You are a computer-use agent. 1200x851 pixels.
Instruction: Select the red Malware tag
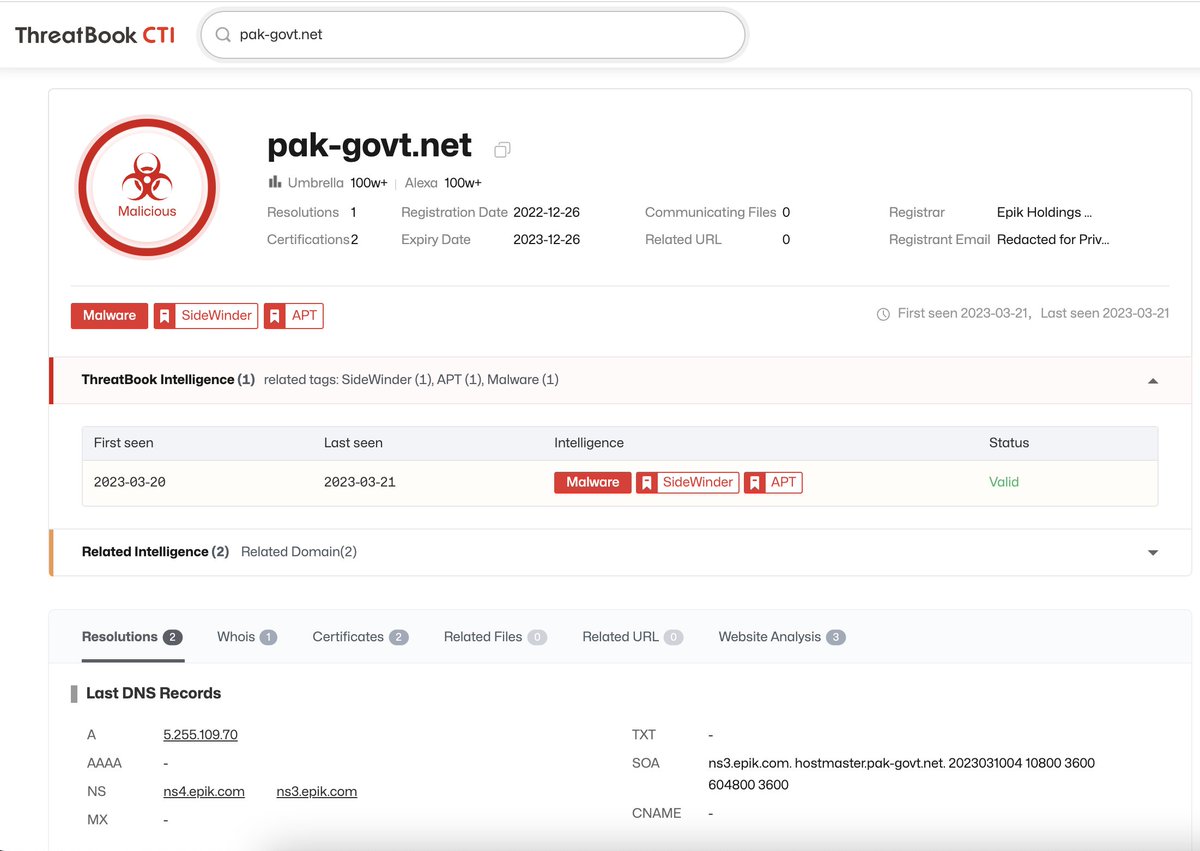[108, 315]
